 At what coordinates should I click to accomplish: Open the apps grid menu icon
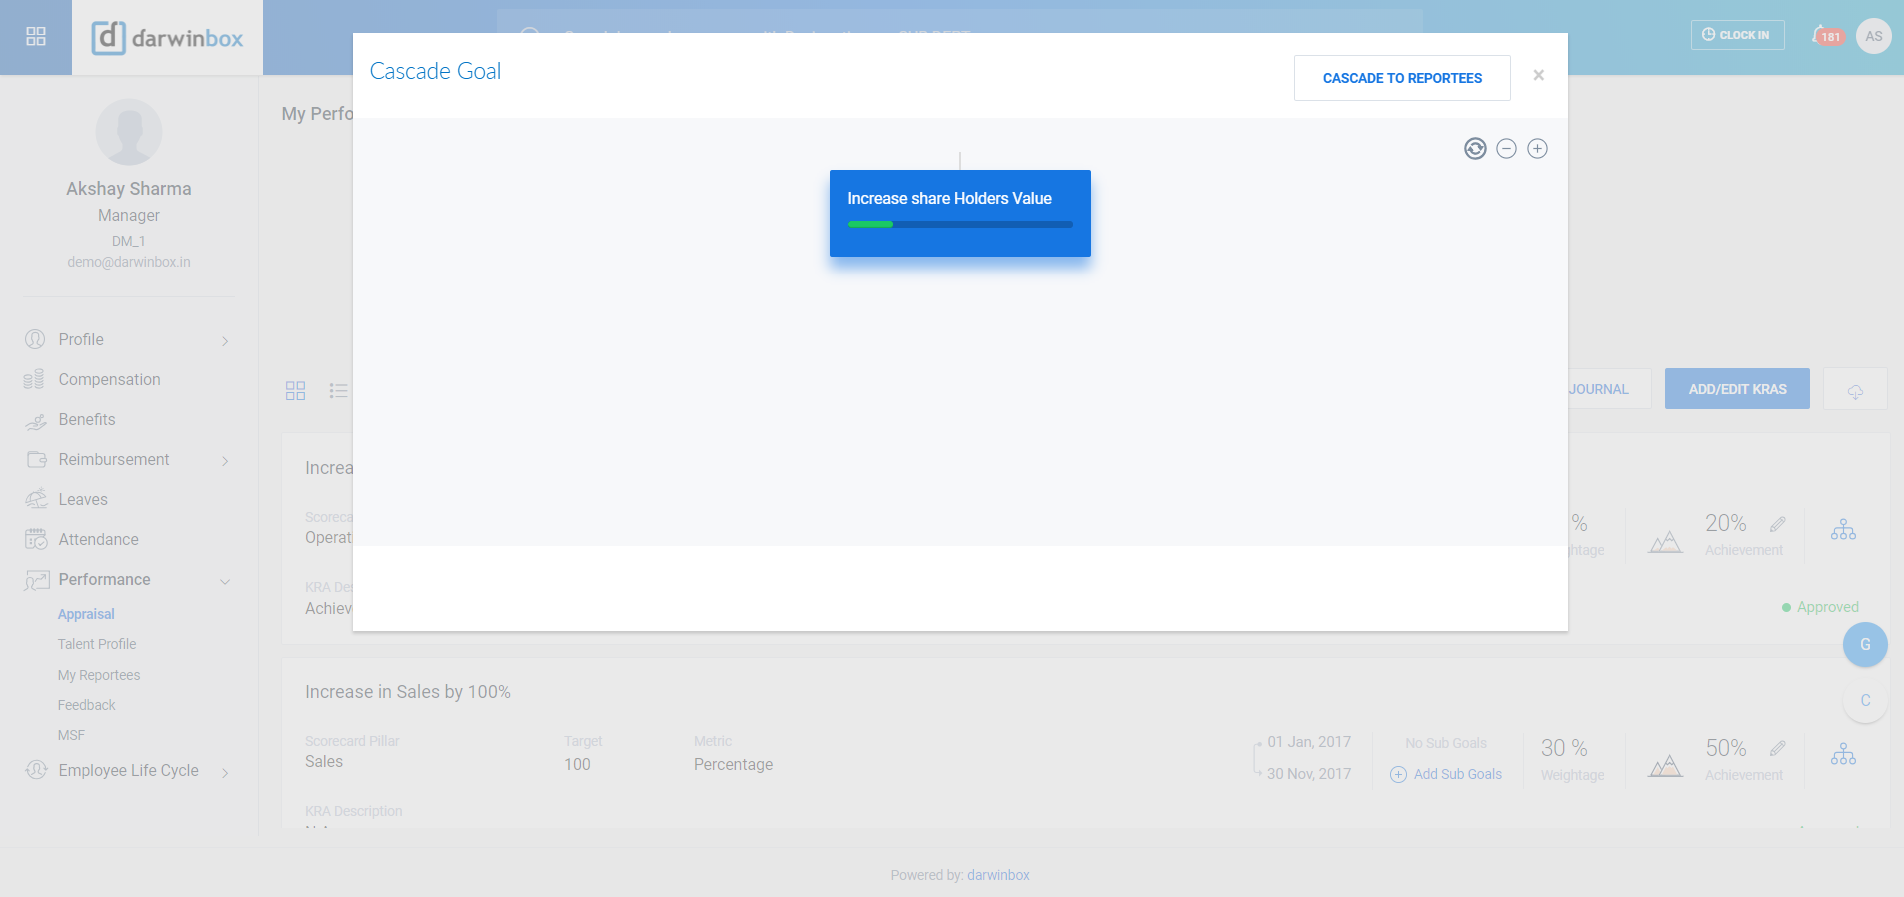(x=36, y=36)
